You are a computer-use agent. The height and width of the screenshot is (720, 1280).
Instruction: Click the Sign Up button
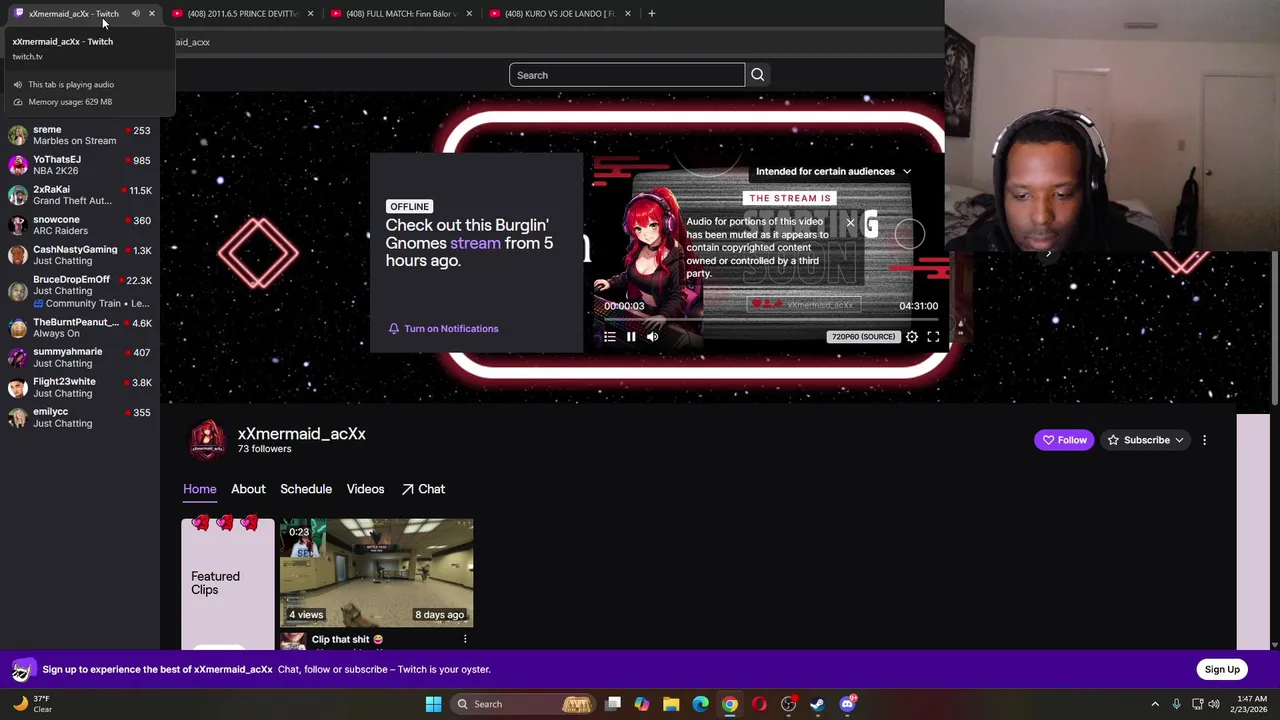pyautogui.click(x=1222, y=669)
